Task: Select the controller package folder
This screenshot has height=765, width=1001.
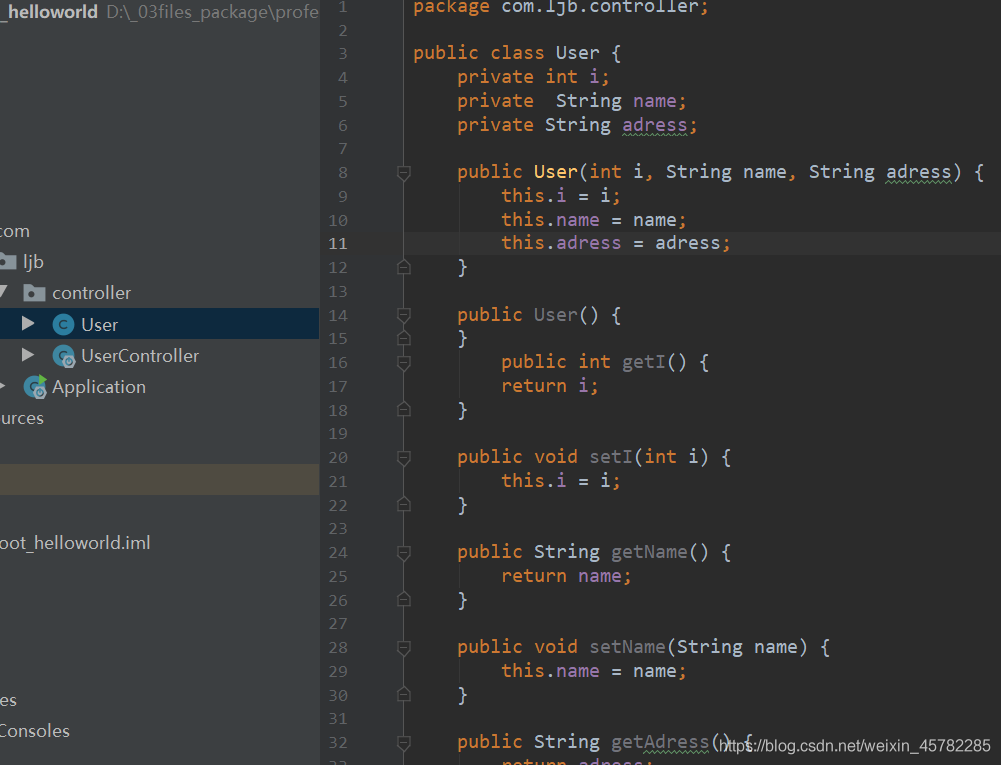Action: point(91,293)
